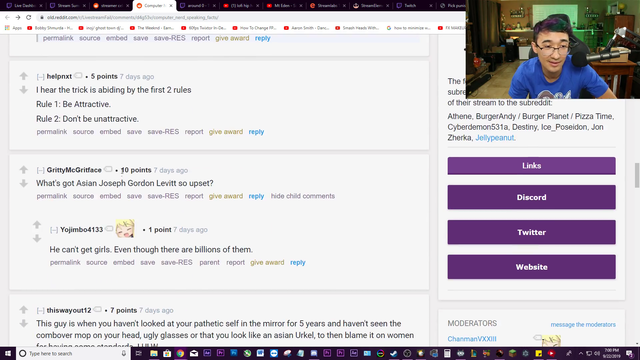
Task: Click the browser forward arrow
Action: click(x=18, y=17)
